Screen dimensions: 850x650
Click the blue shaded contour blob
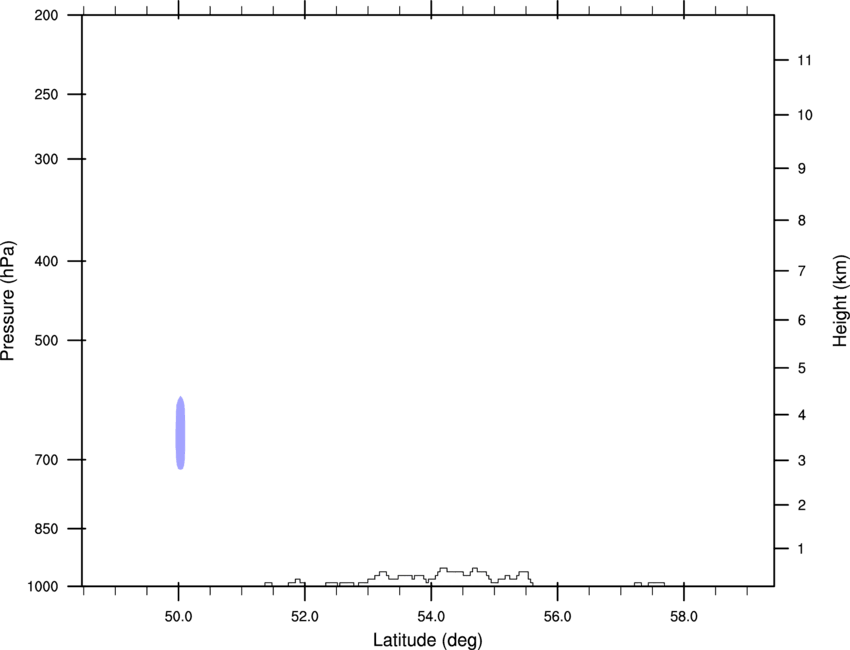point(181,433)
